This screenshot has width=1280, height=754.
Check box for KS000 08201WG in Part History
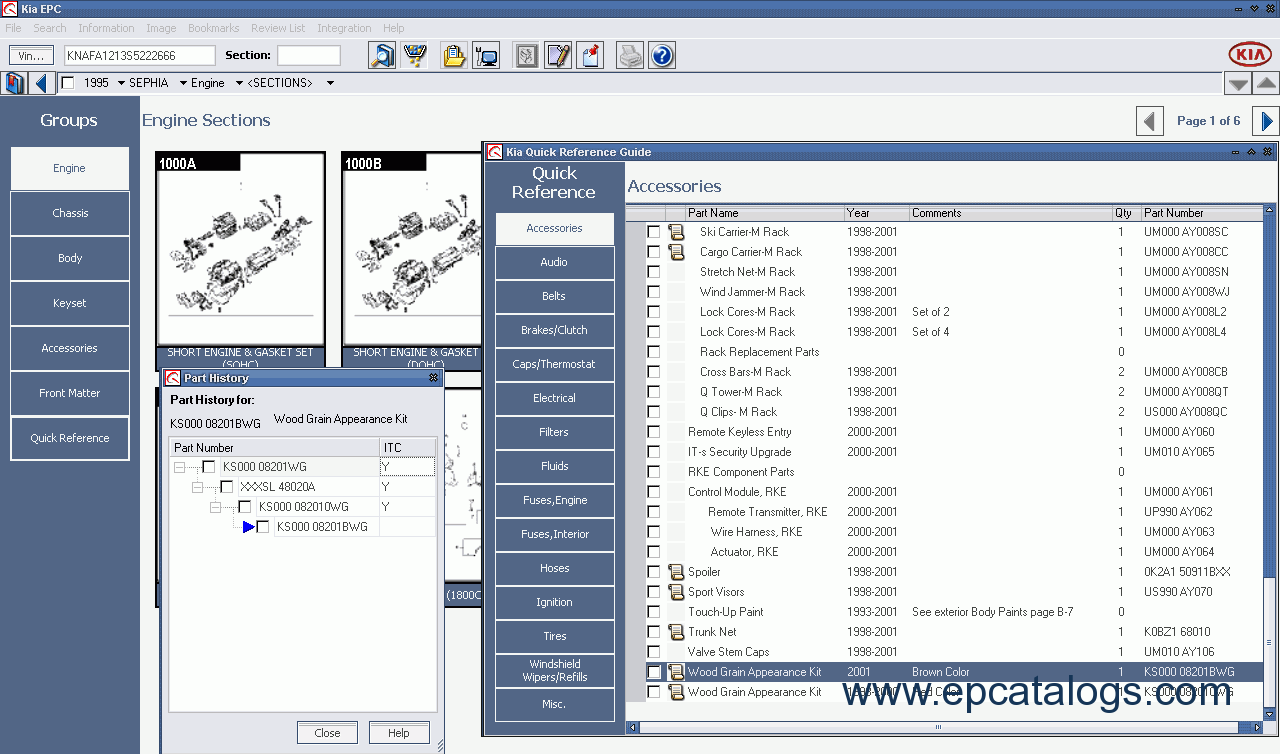point(209,467)
